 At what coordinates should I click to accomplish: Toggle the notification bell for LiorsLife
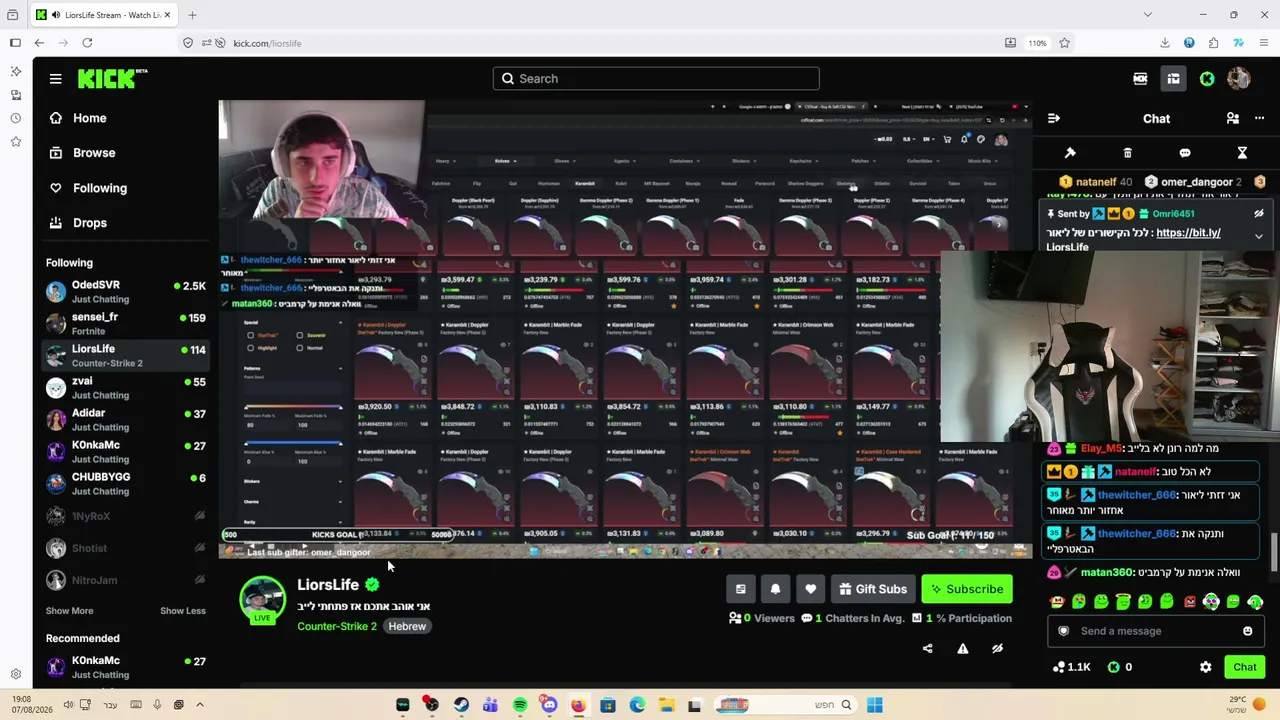775,589
